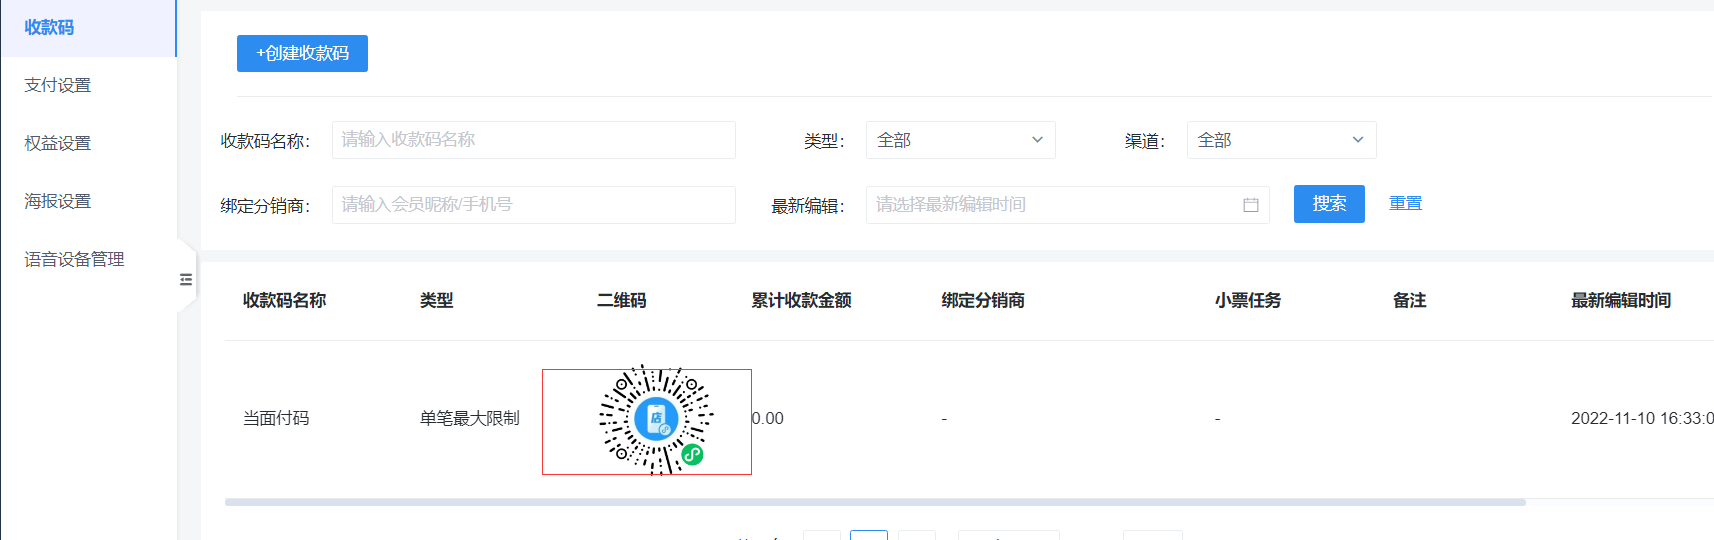Open the 最新编辑 date picker field

tap(1067, 205)
